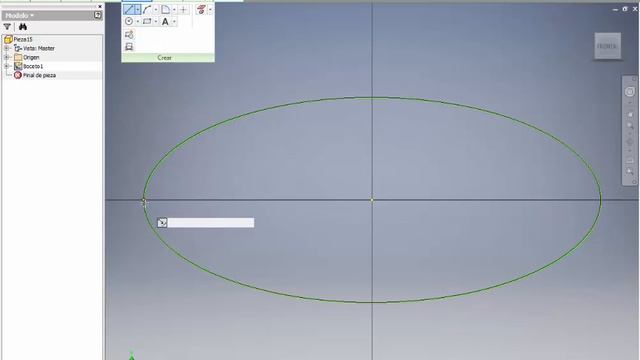Expand the Vista: Master node
This screenshot has width=640, height=360.
pos(6,48)
